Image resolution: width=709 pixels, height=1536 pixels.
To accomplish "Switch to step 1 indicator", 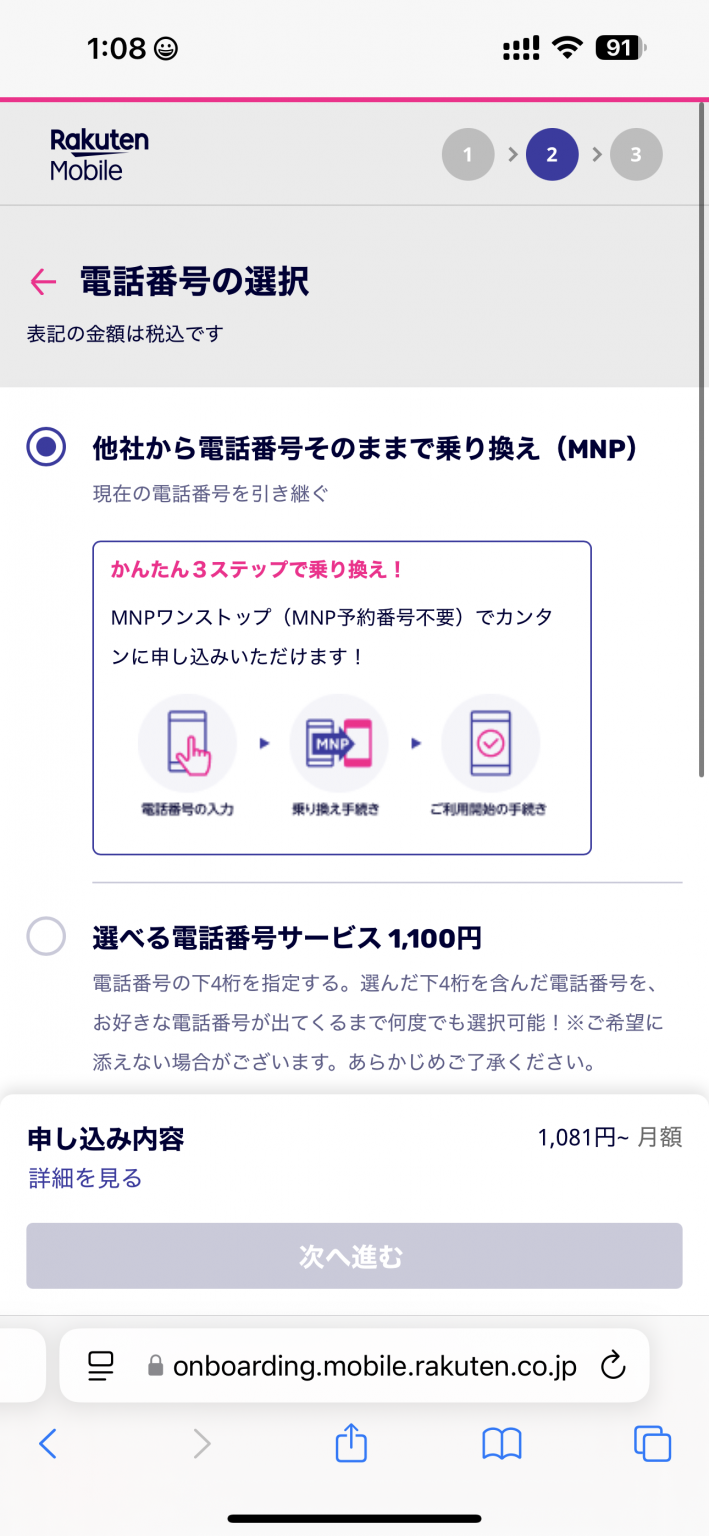I will tap(468, 154).
